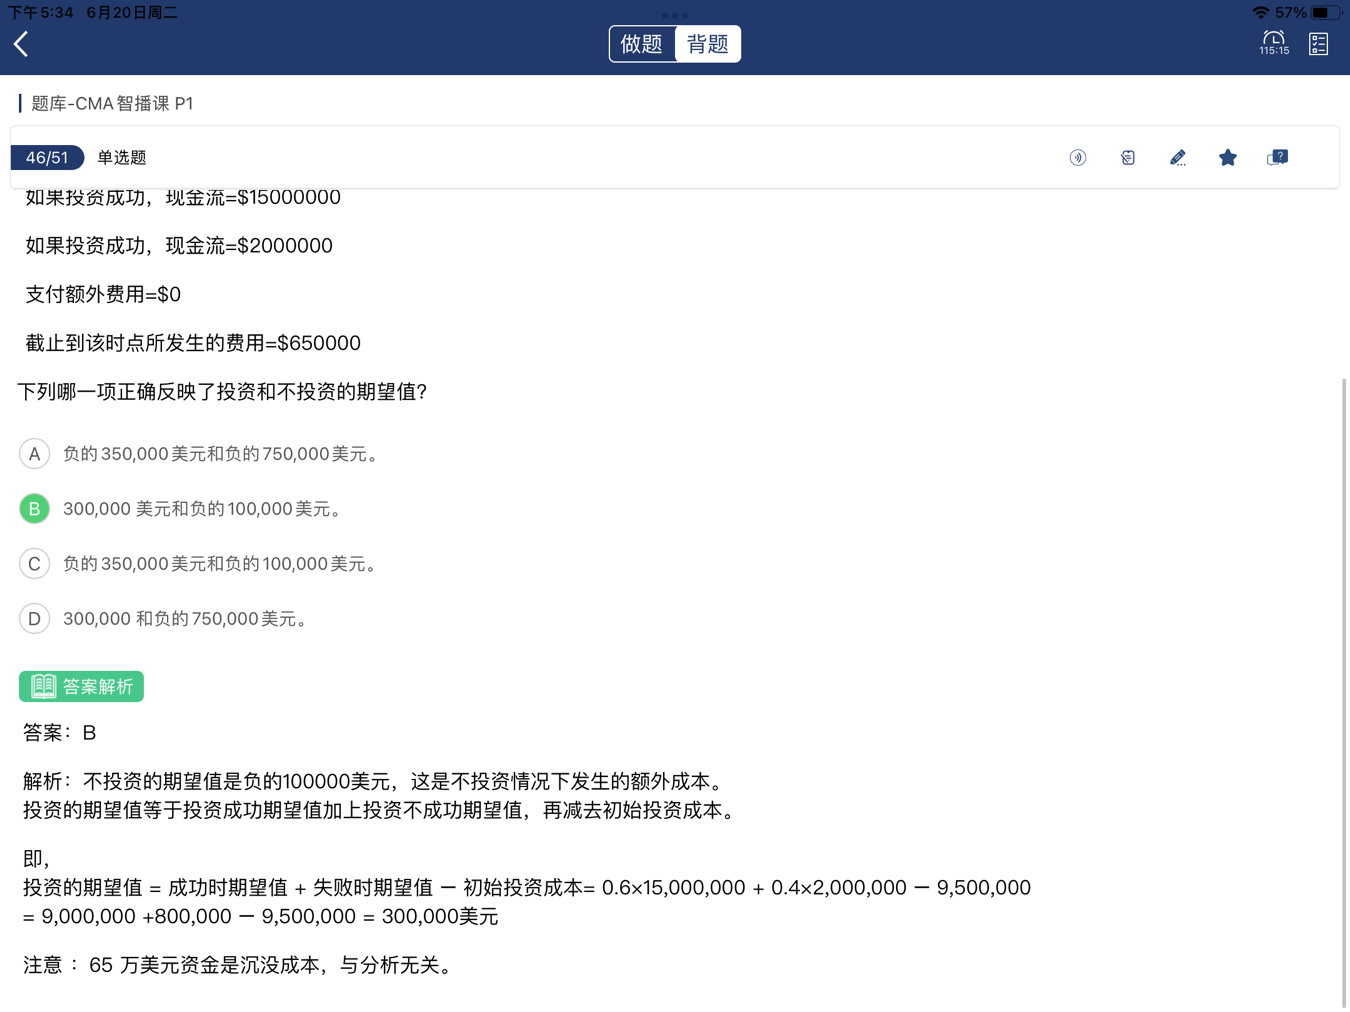1350x1012 pixels.
Task: Choose answer option C circle
Action: (35, 564)
